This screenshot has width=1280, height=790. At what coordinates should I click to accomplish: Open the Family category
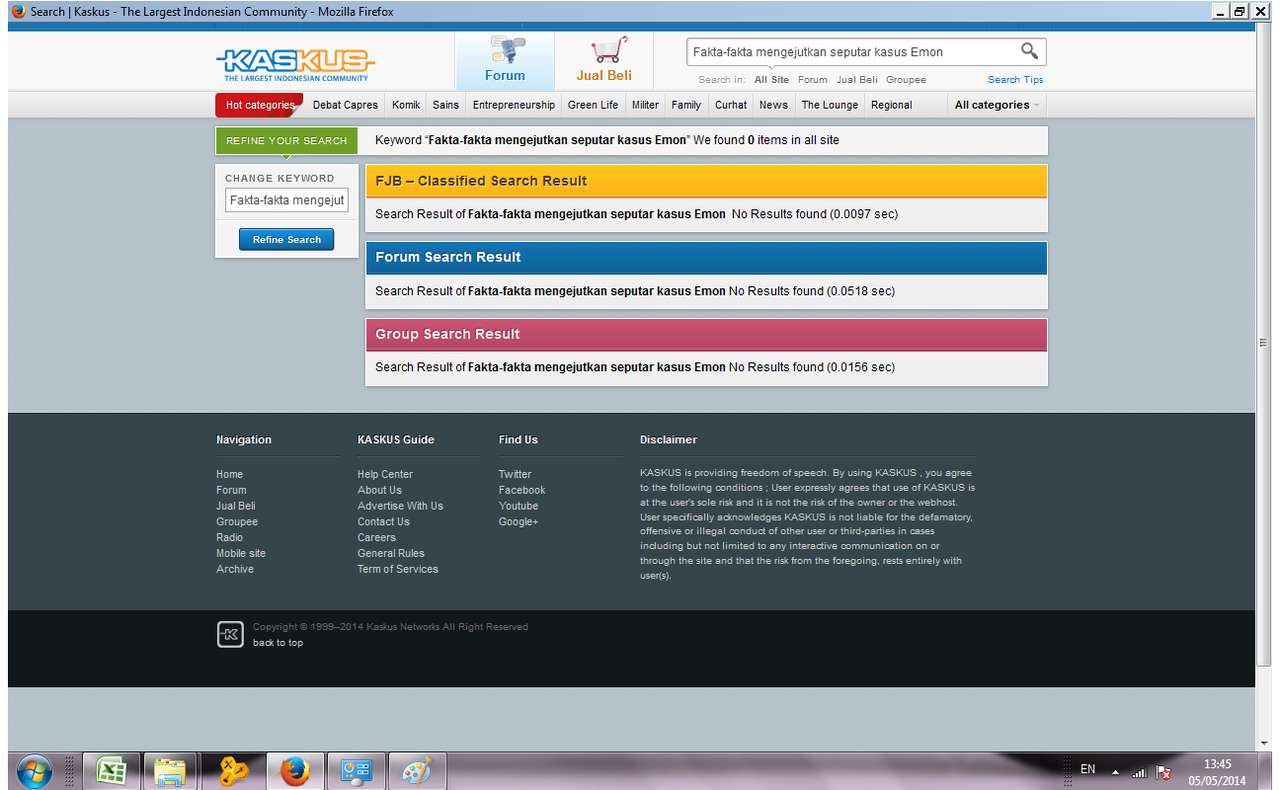[686, 105]
